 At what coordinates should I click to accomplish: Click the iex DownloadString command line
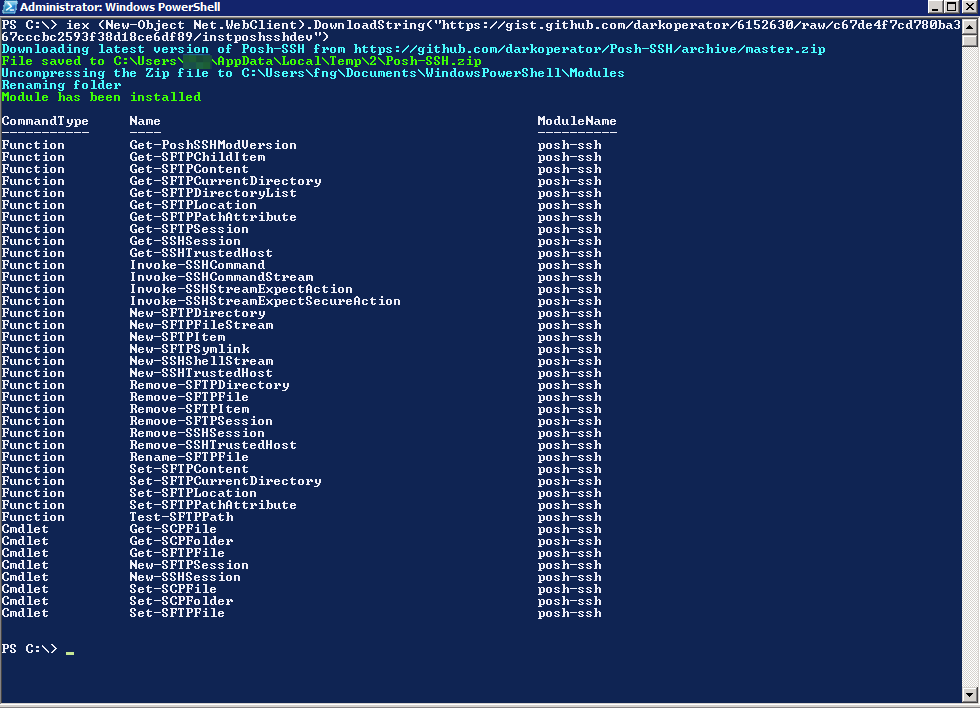[481, 31]
